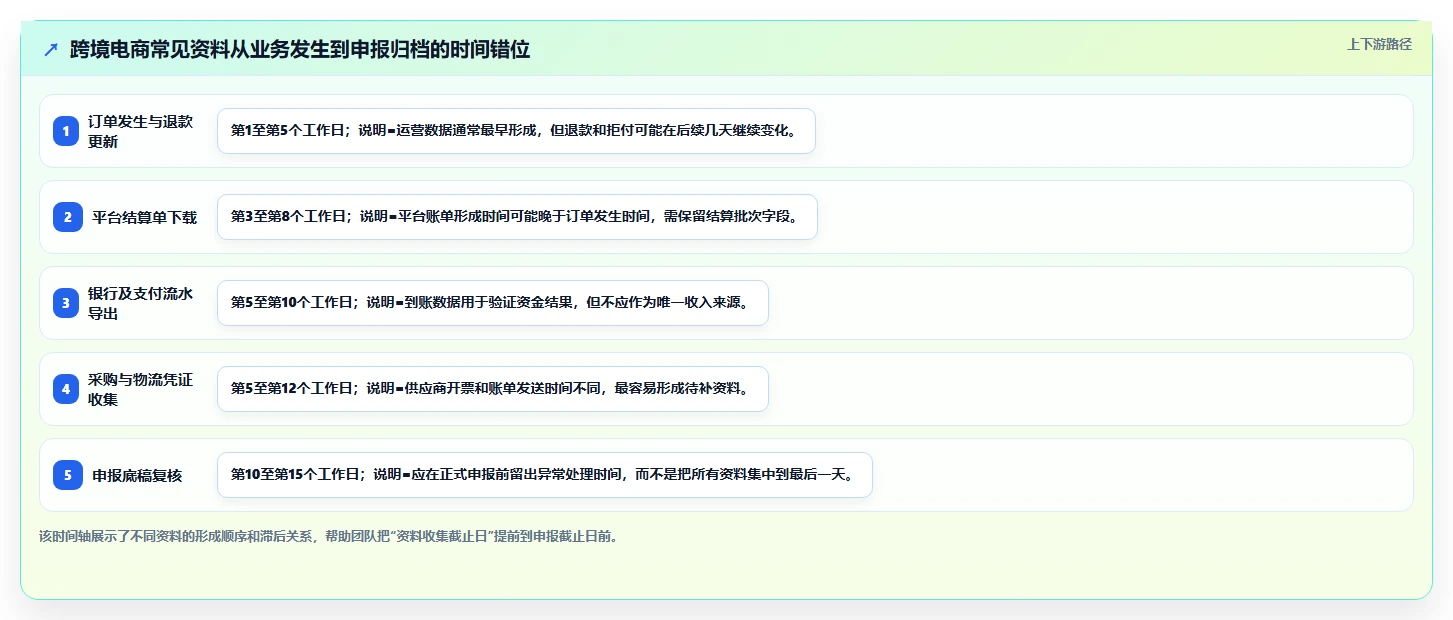Click the 第5至第12个工作日 description box
The height and width of the screenshot is (620, 1453).
(x=493, y=389)
